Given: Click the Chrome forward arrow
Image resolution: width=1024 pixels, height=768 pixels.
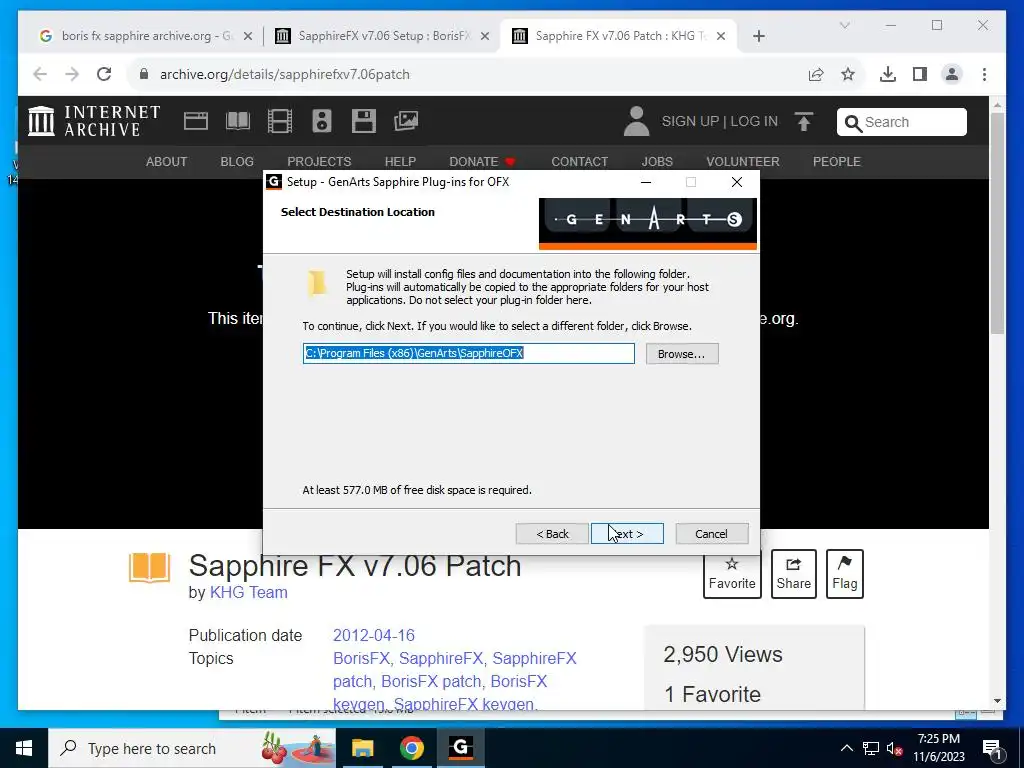Looking at the screenshot, I should click(x=72, y=74).
